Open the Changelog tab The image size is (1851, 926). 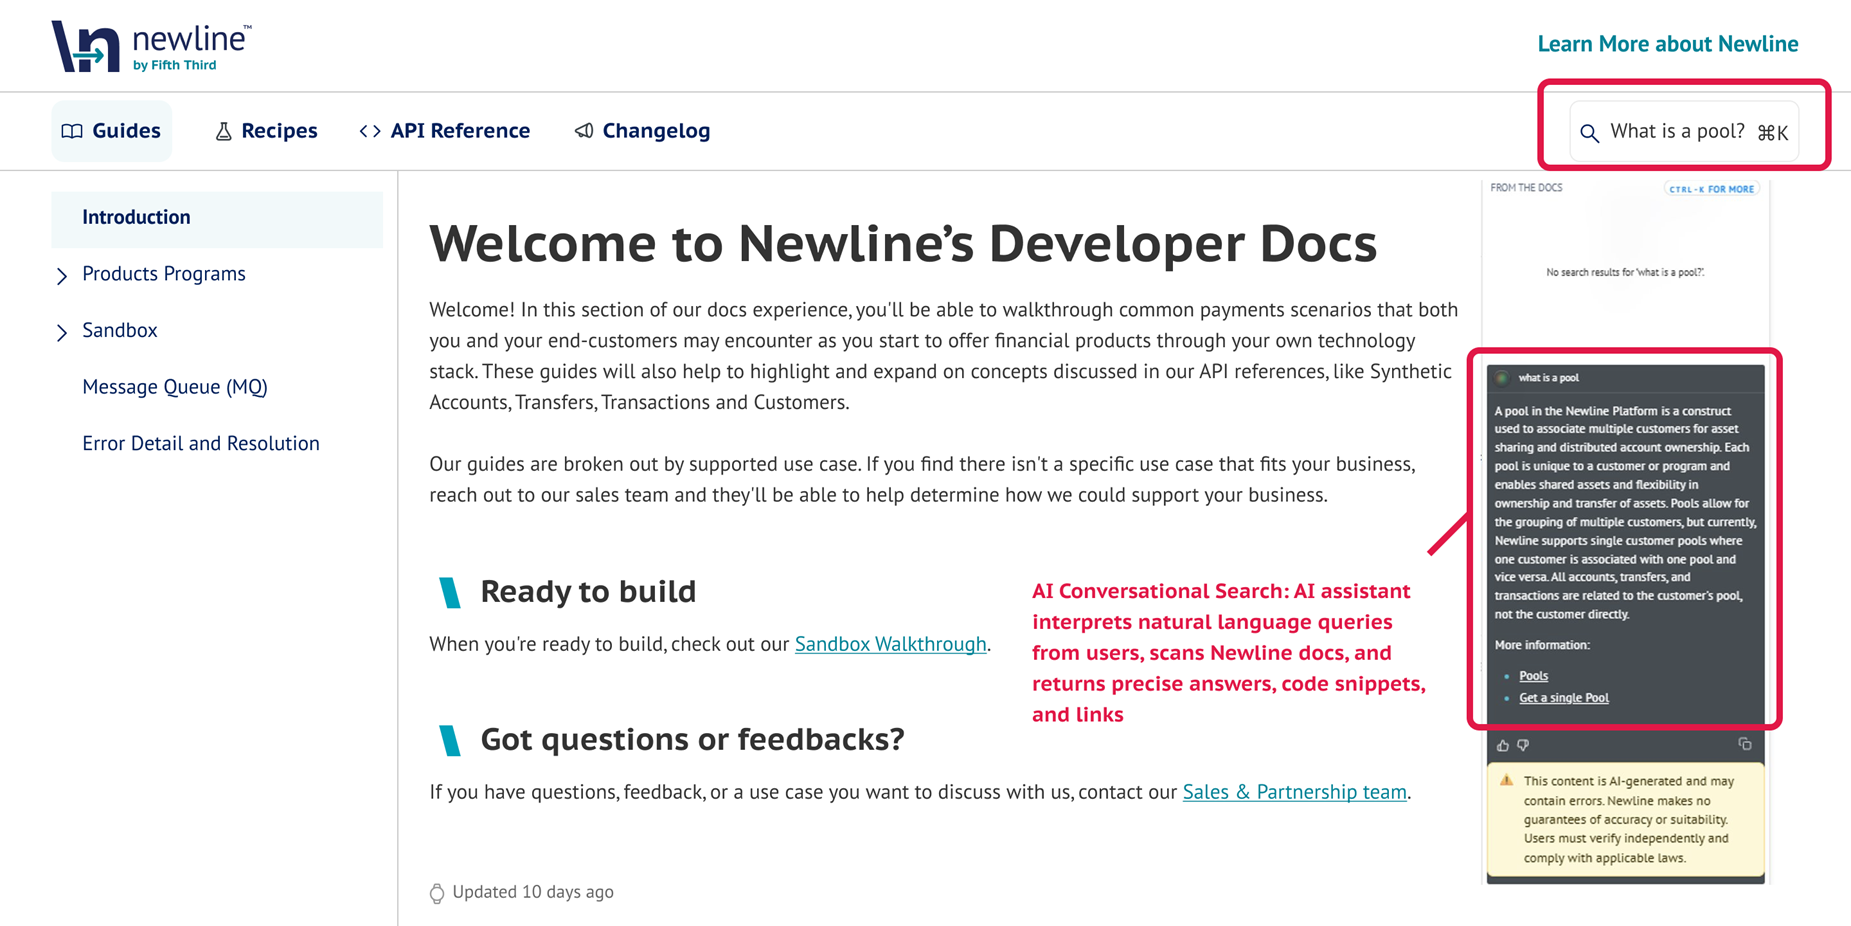click(x=642, y=131)
